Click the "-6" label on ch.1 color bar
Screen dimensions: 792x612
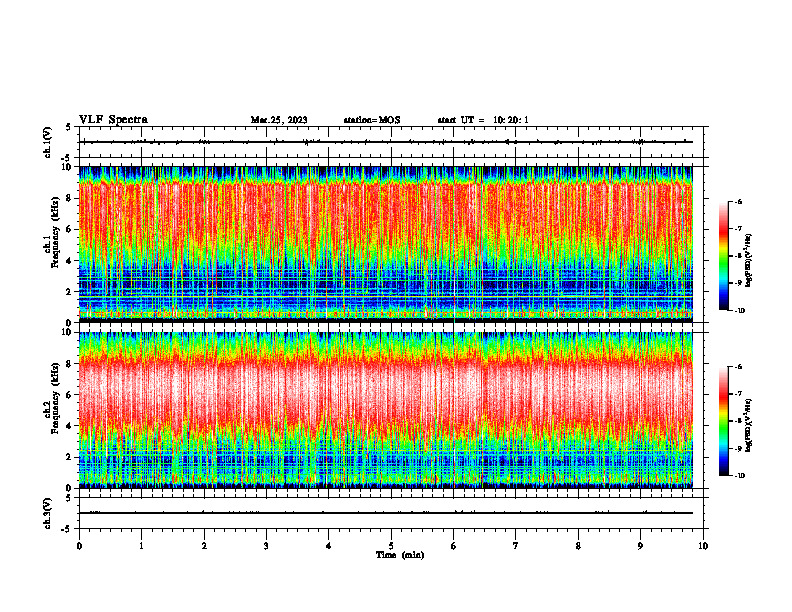pos(738,201)
